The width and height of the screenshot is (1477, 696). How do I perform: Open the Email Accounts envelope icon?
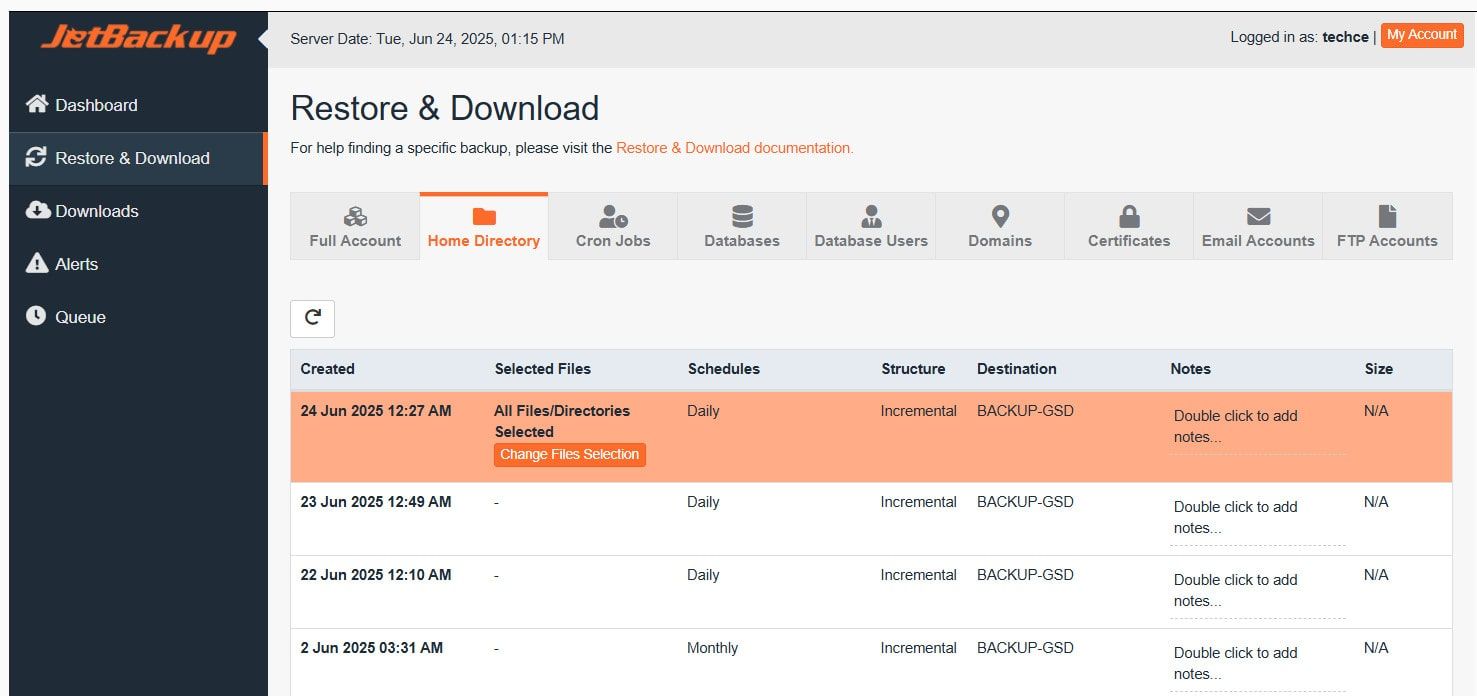pyautogui.click(x=1258, y=217)
